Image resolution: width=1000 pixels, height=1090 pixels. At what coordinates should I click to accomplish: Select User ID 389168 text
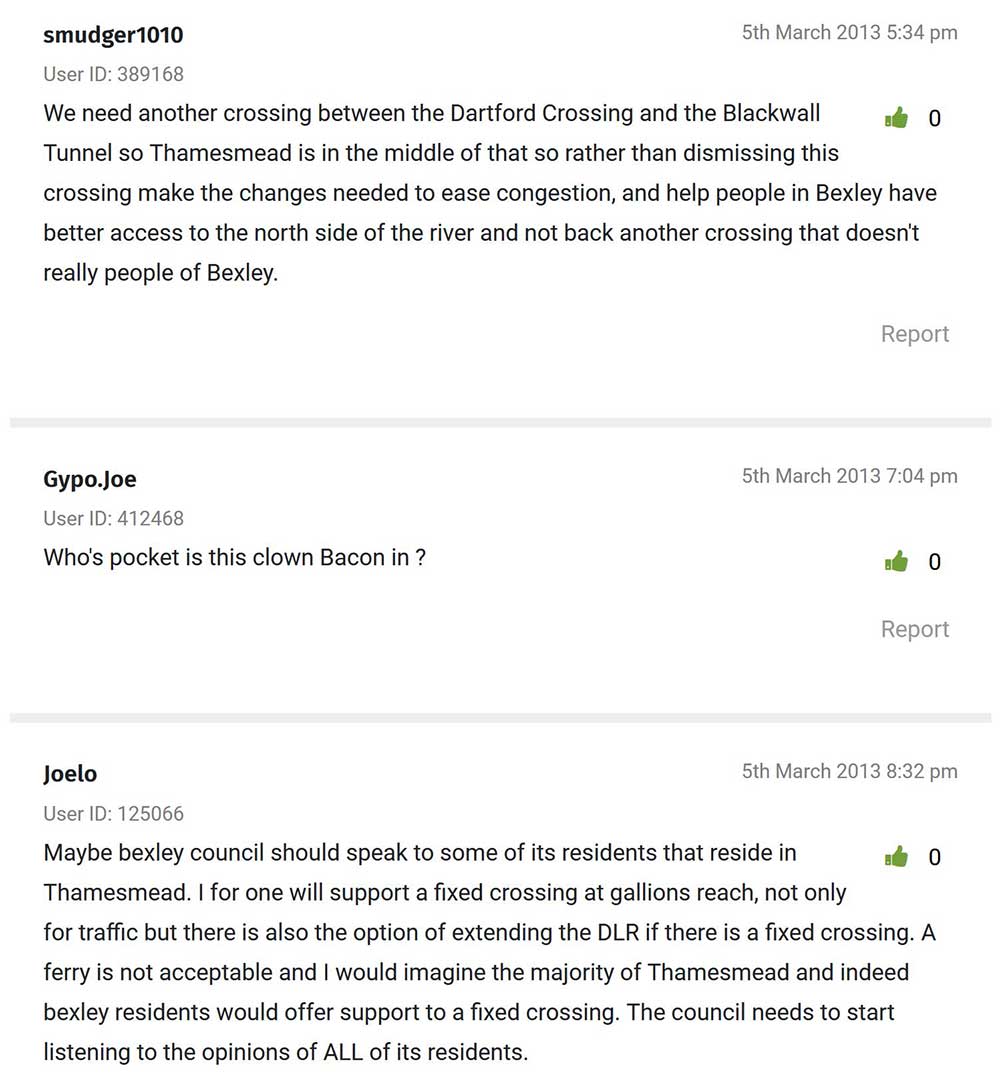click(113, 74)
